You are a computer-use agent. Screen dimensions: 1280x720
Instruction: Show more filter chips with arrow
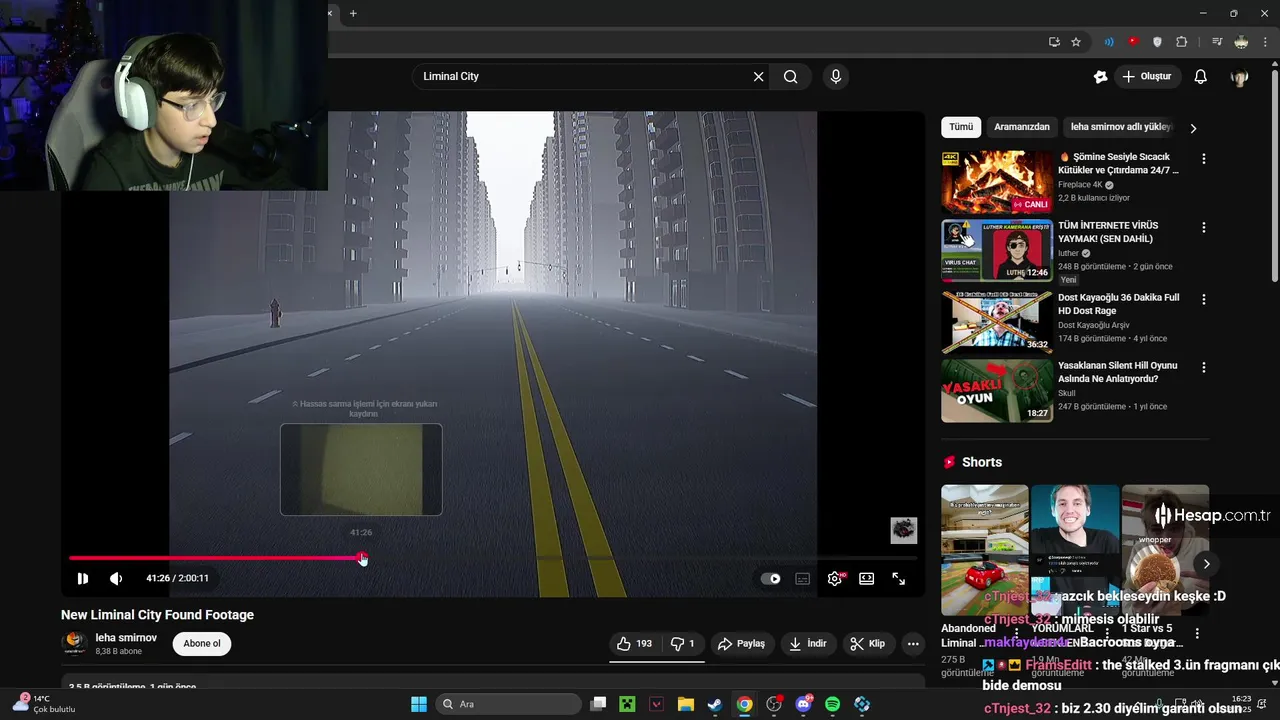tap(1192, 128)
